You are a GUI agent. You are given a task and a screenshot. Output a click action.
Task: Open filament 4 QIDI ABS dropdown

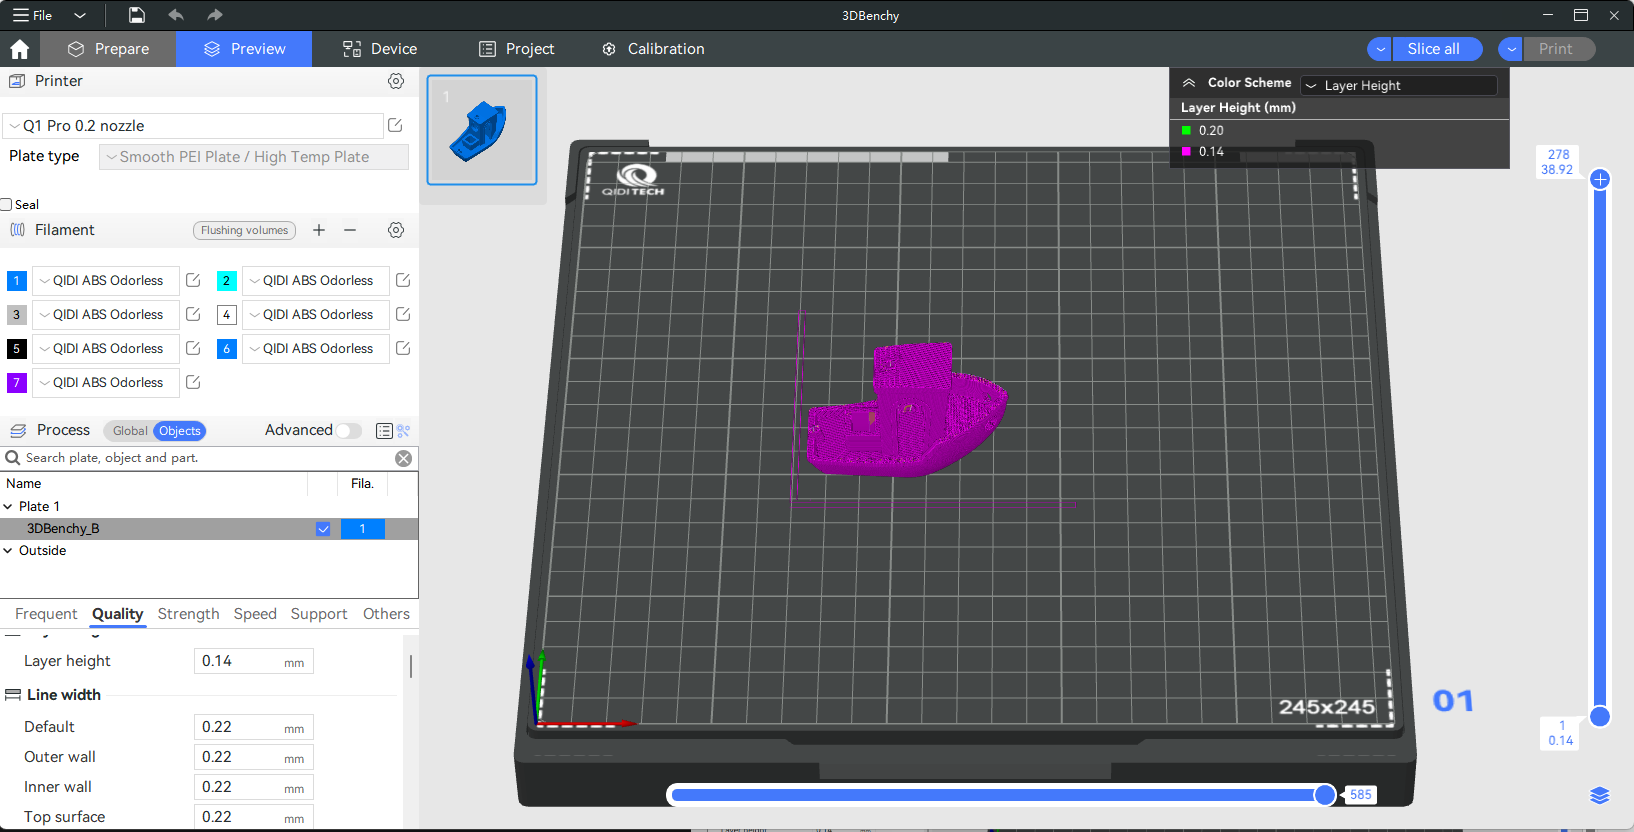pos(316,315)
